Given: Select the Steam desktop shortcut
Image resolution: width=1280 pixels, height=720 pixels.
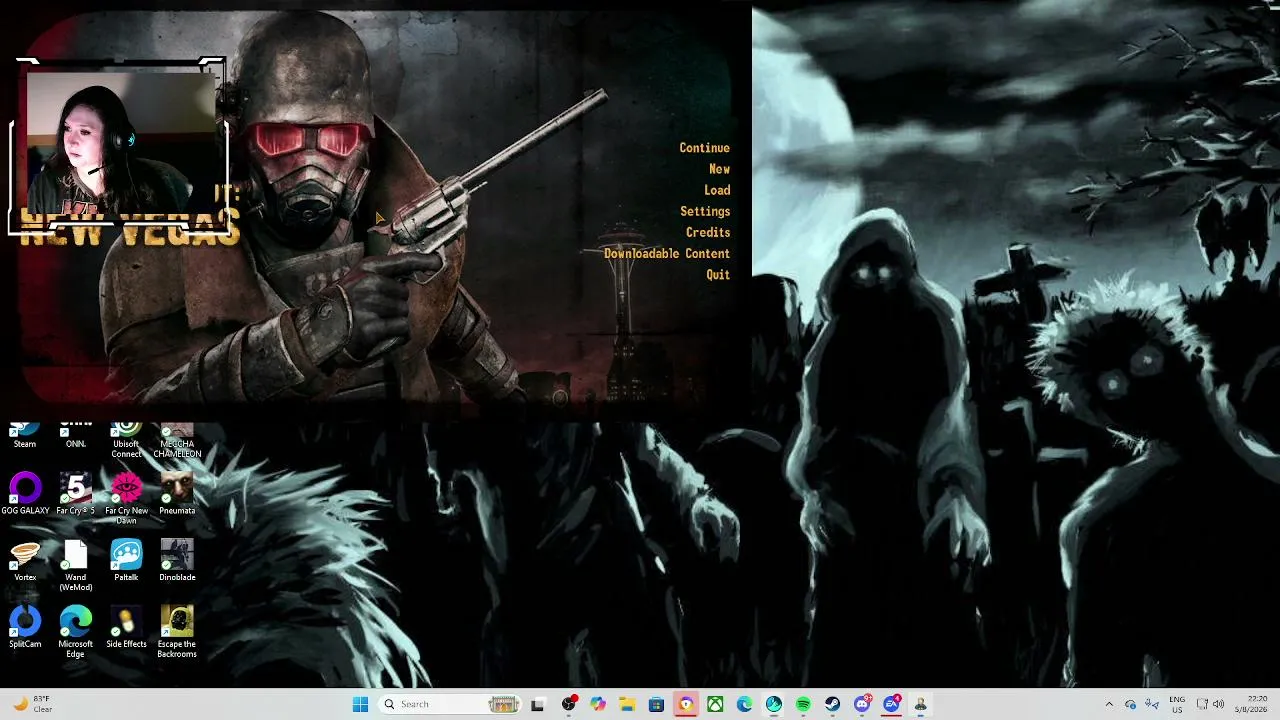Looking at the screenshot, I should [x=25, y=436].
